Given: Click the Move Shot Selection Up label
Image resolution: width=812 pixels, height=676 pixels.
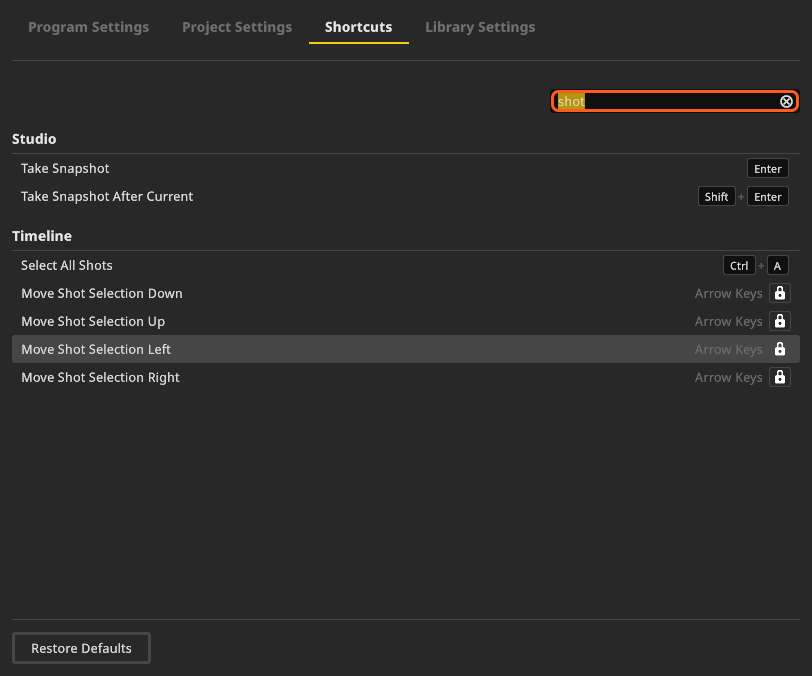Looking at the screenshot, I should click(x=93, y=321).
